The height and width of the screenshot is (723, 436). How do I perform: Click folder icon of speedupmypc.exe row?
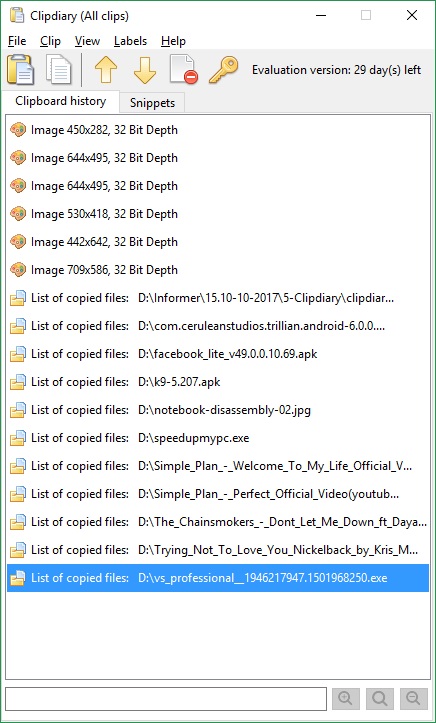(x=18, y=438)
